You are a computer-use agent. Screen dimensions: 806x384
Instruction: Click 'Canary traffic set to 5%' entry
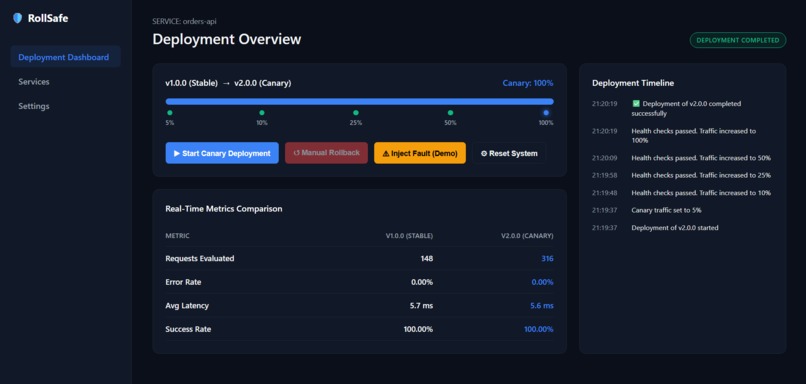pos(666,210)
